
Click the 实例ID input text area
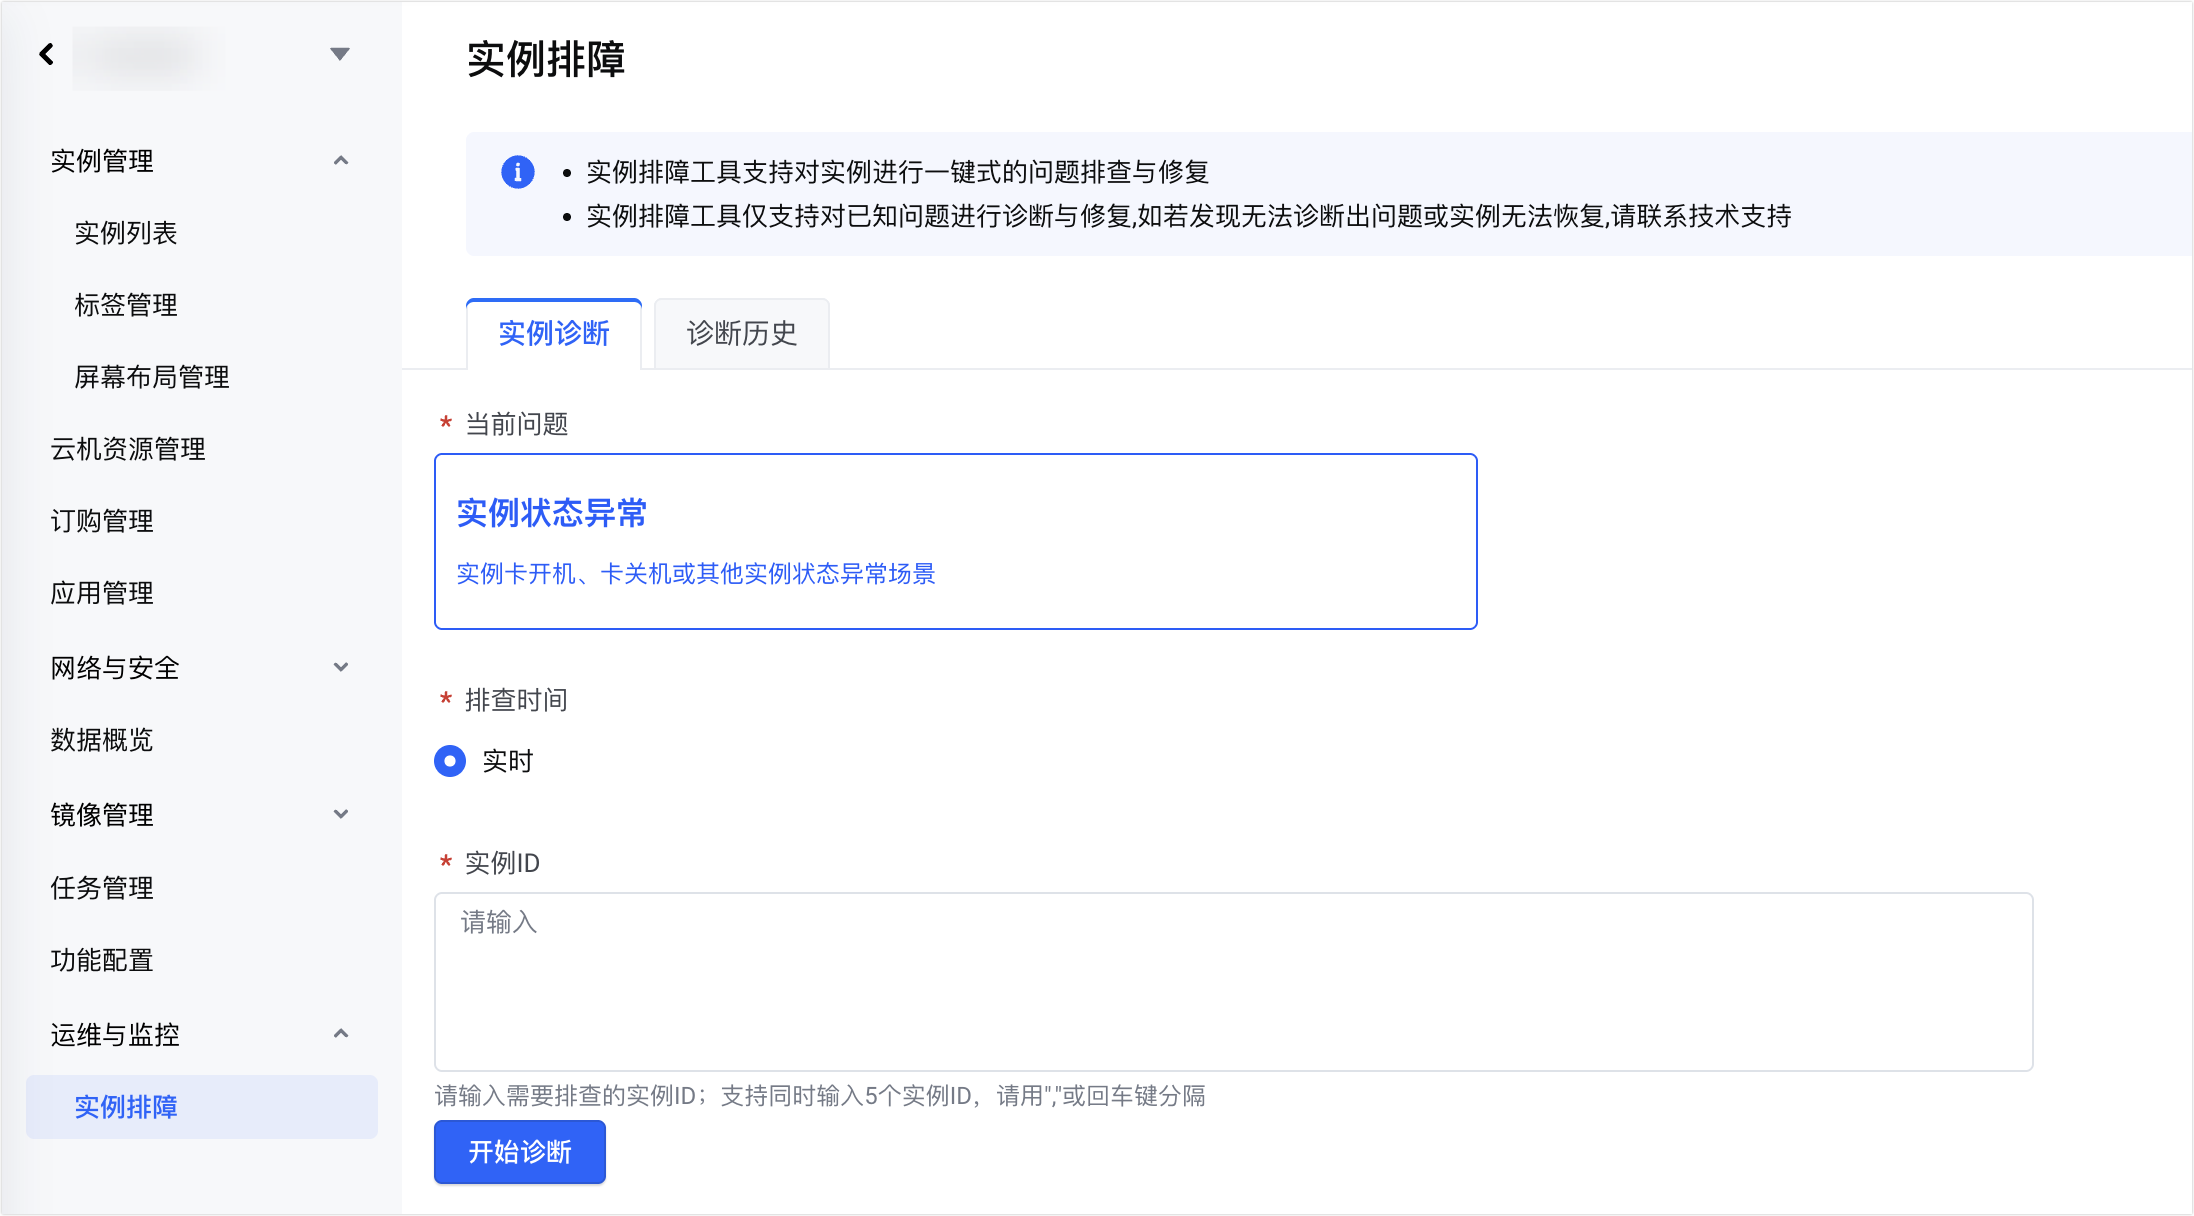pyautogui.click(x=1233, y=981)
